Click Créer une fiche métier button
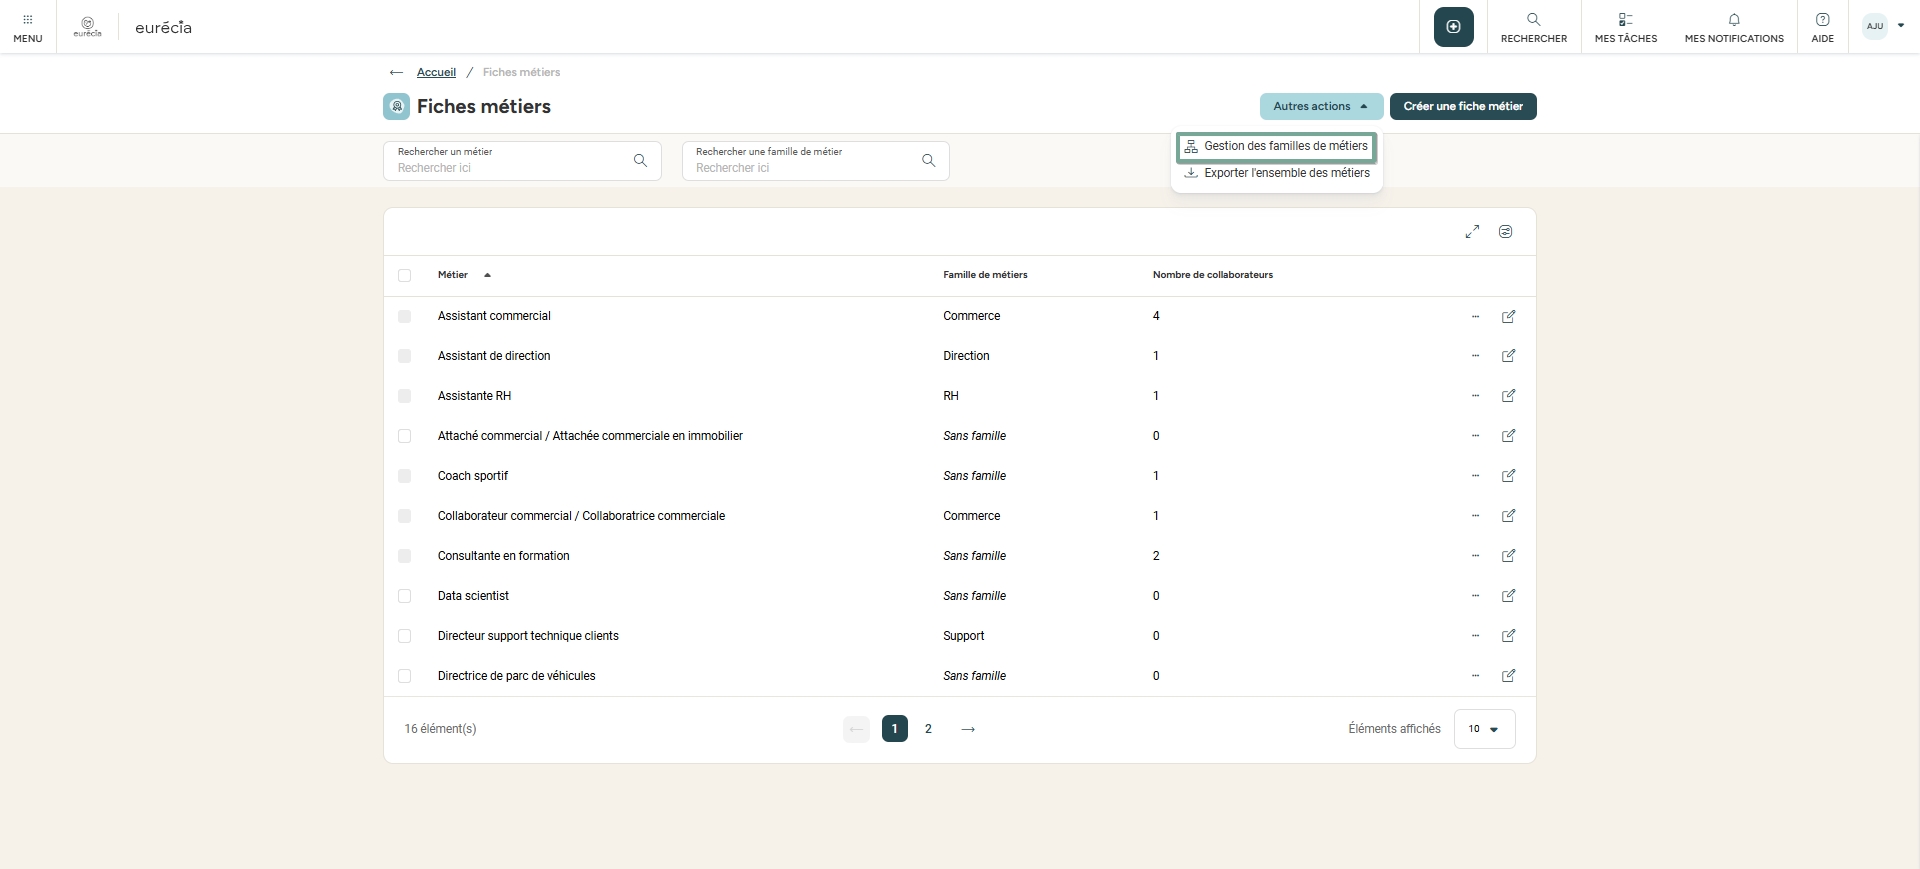The width and height of the screenshot is (1920, 869). pyautogui.click(x=1462, y=107)
